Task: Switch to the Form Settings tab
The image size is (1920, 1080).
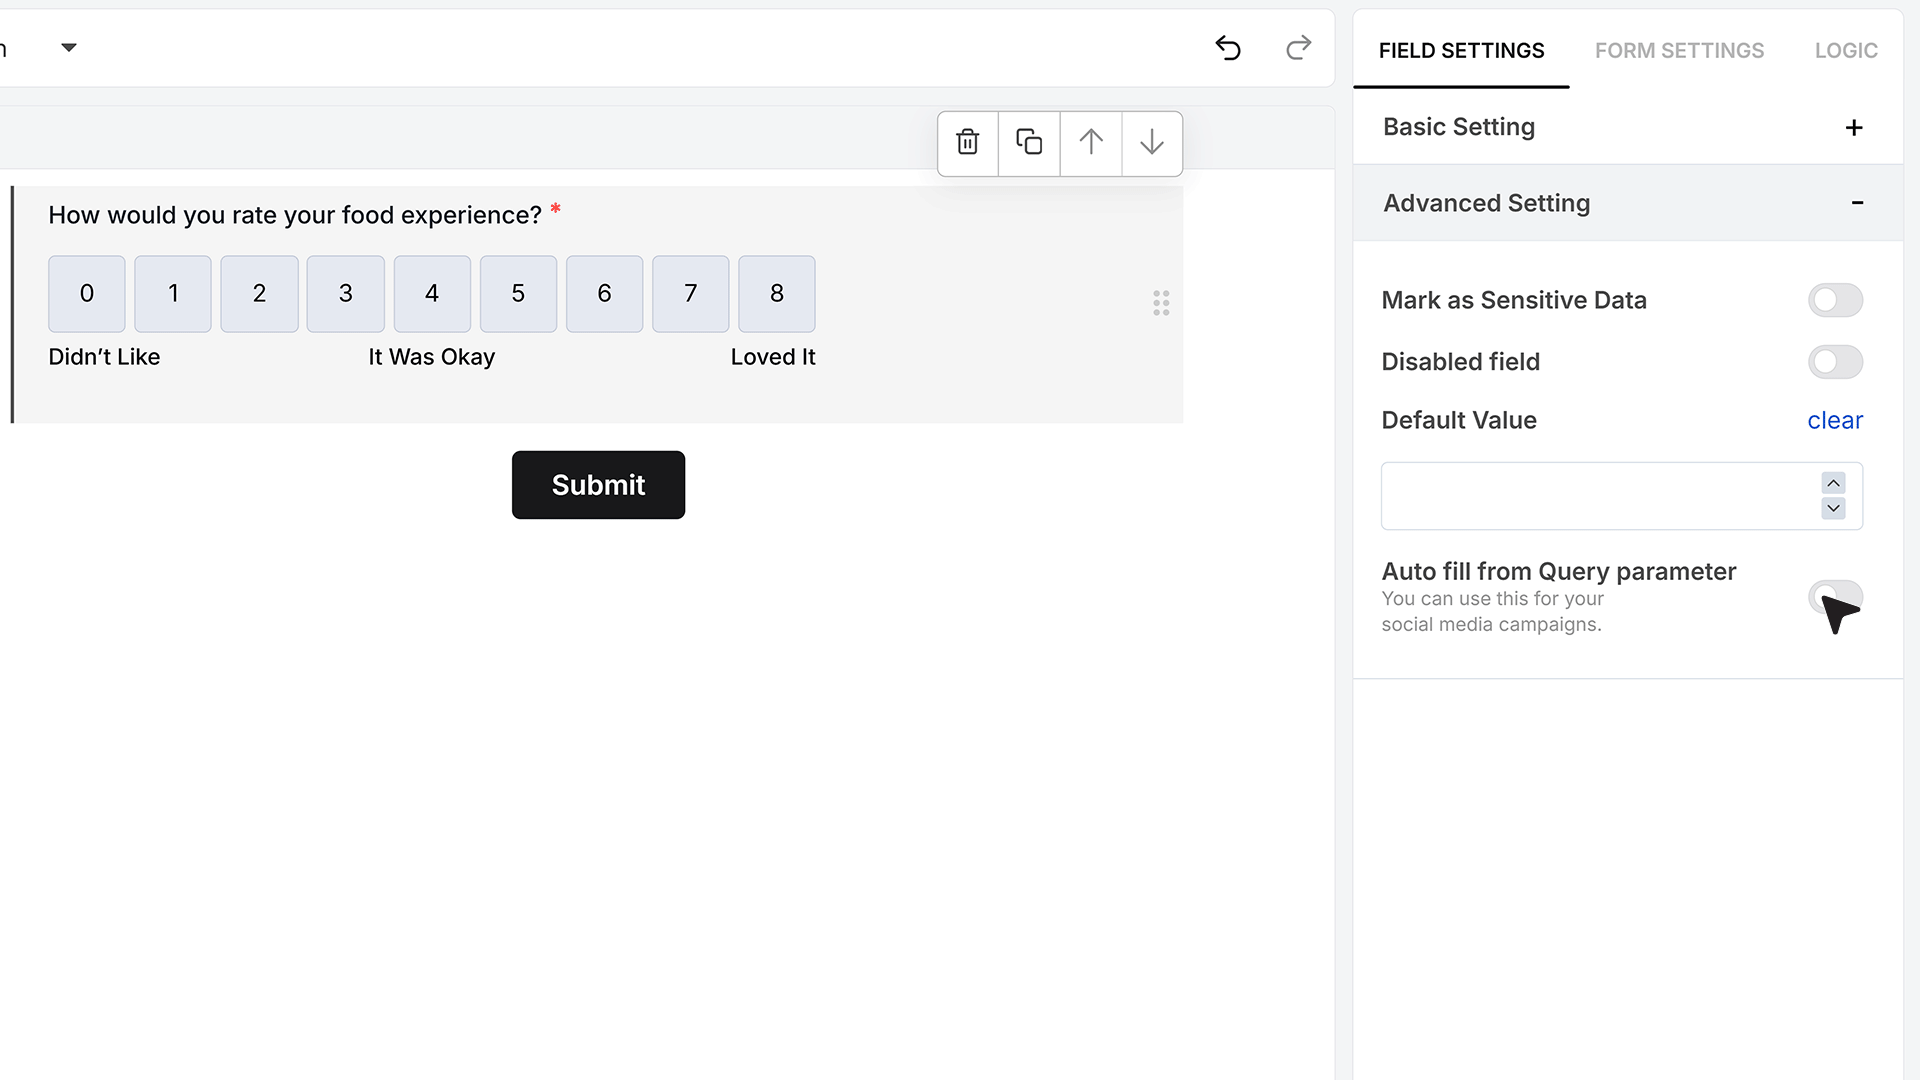Action: coord(1679,50)
